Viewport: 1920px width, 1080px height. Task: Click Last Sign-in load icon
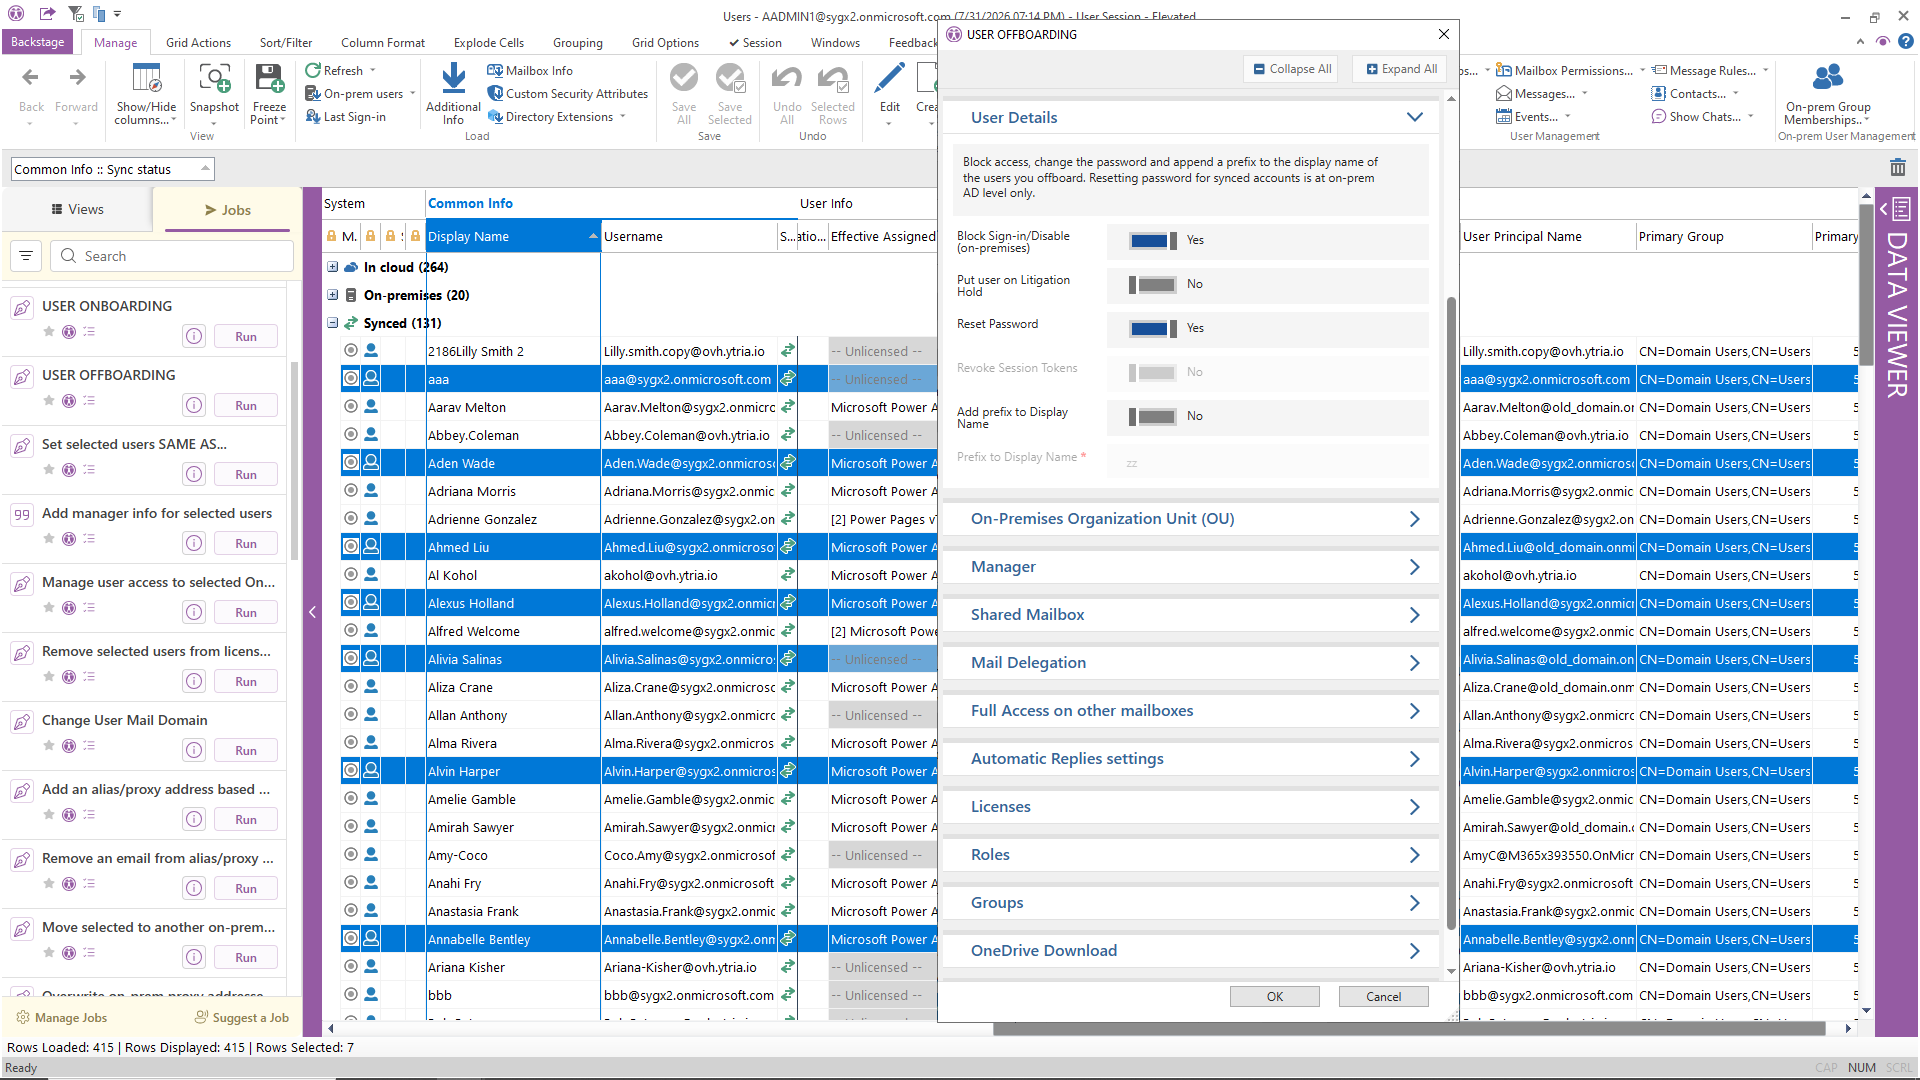pyautogui.click(x=313, y=117)
